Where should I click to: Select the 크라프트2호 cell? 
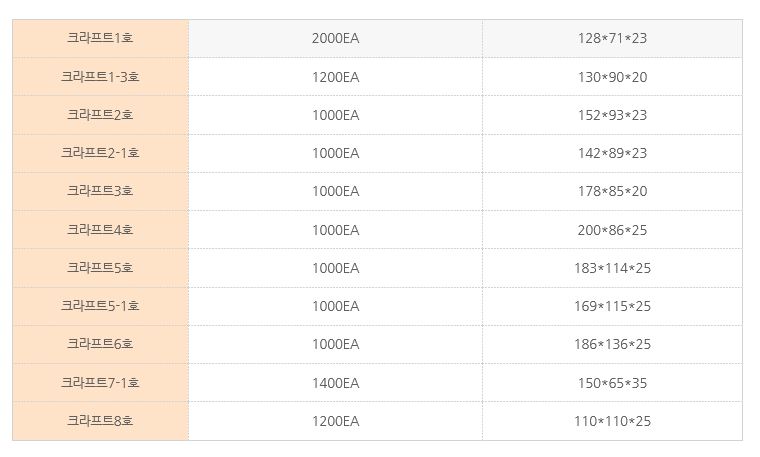pyautogui.click(x=100, y=115)
